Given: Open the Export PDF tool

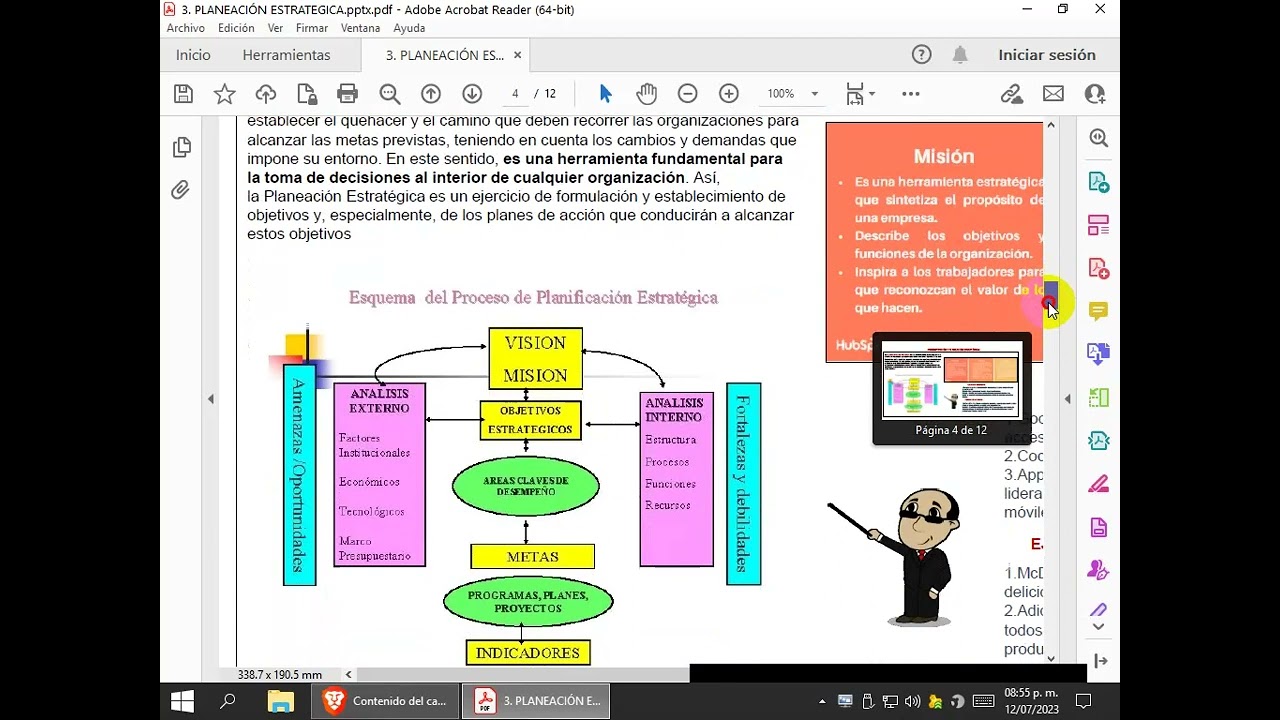Looking at the screenshot, I should [1099, 182].
